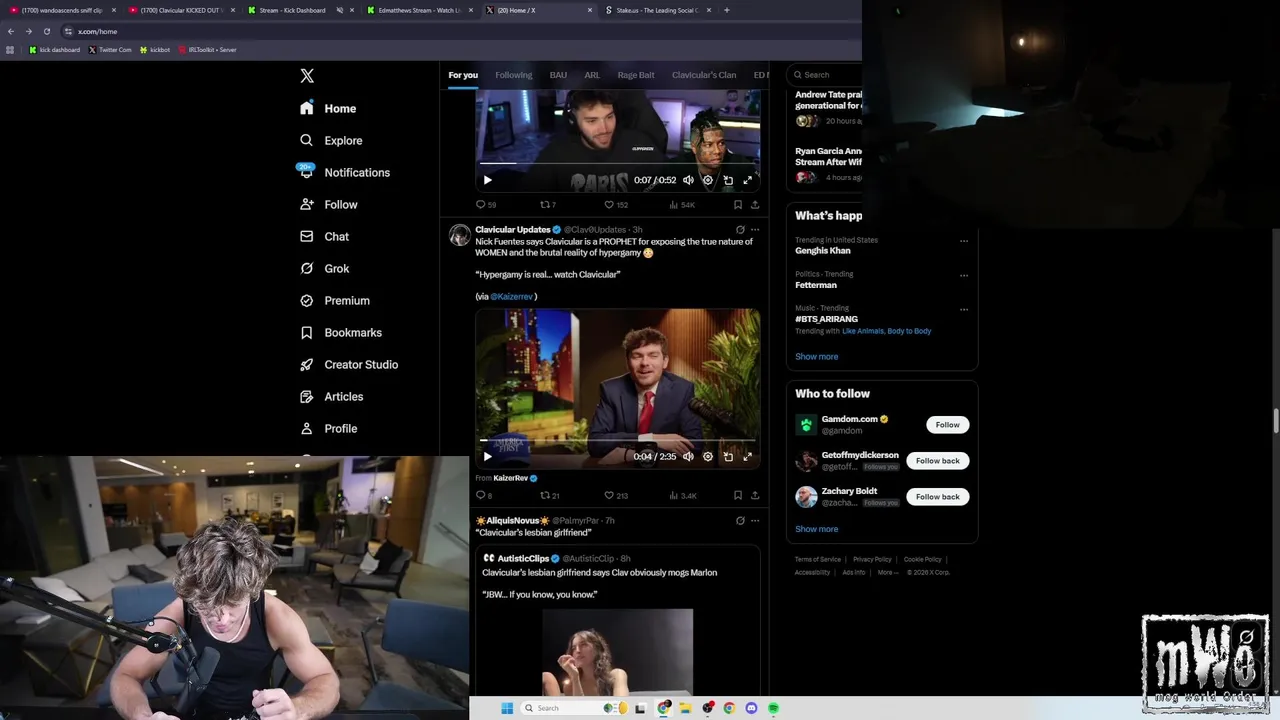Switch to the ARL timeline tab
Viewport: 1280px width, 720px height.
(x=592, y=75)
